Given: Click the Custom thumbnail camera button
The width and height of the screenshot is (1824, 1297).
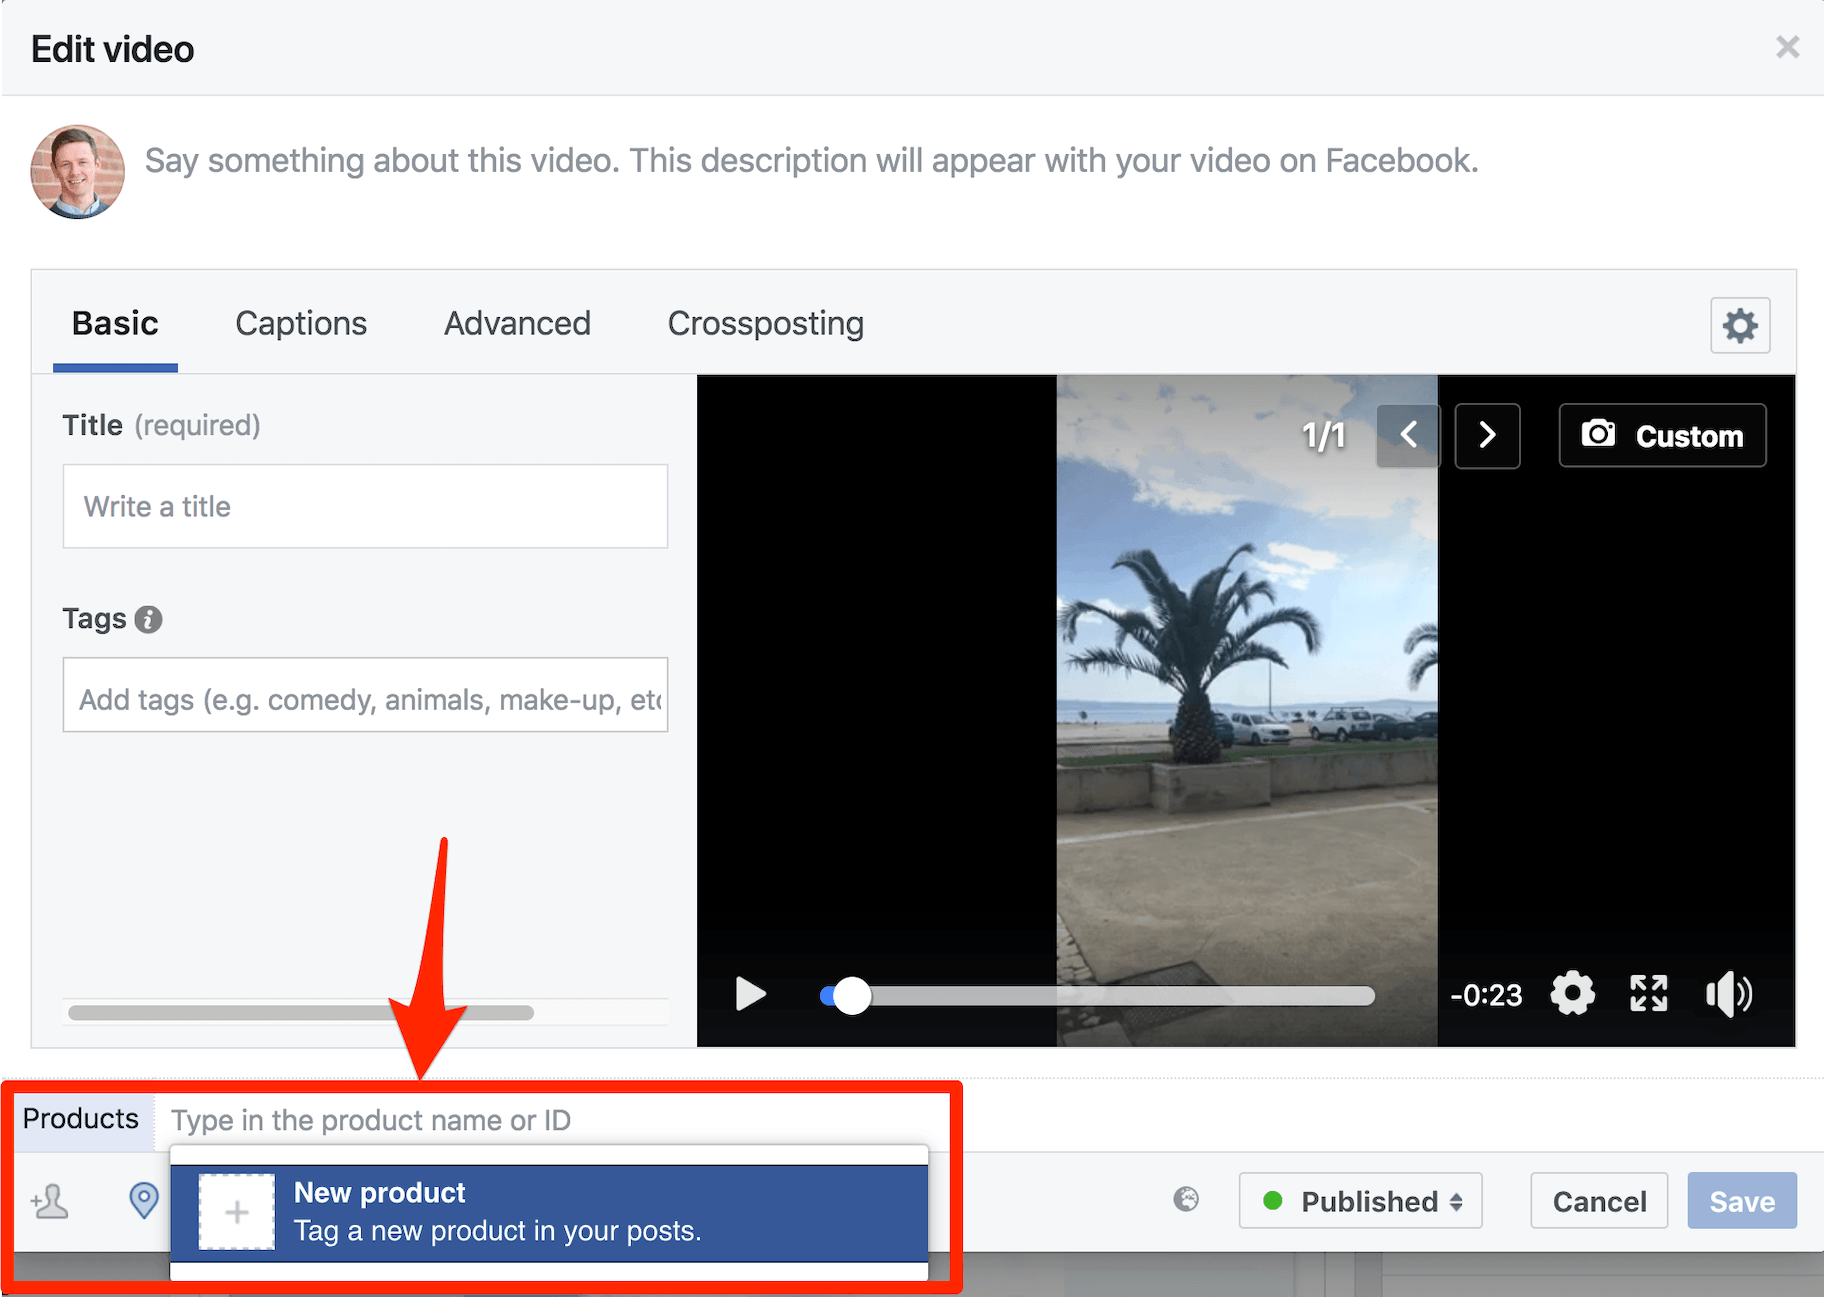Looking at the screenshot, I should [1661, 435].
